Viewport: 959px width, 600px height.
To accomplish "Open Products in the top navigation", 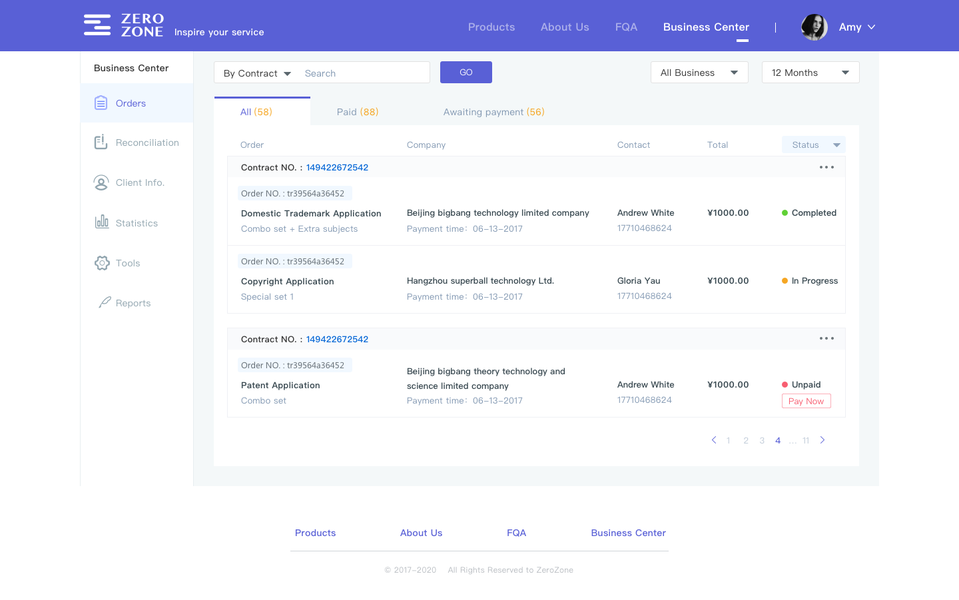I will click(491, 27).
